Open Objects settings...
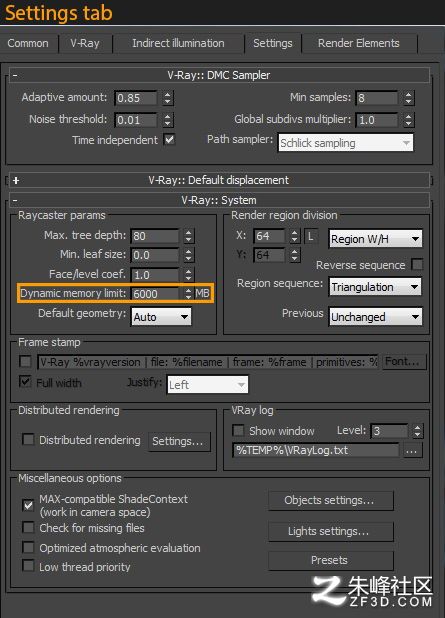This screenshot has width=445, height=618. [x=331, y=501]
